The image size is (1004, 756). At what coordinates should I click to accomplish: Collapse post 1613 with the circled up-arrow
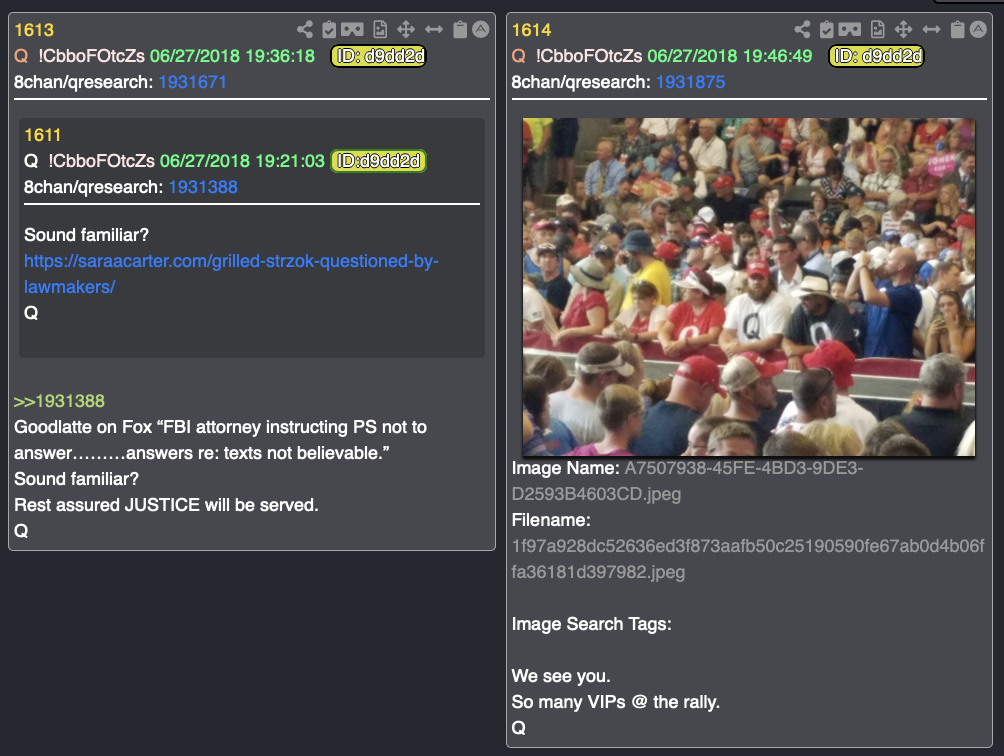click(x=481, y=29)
